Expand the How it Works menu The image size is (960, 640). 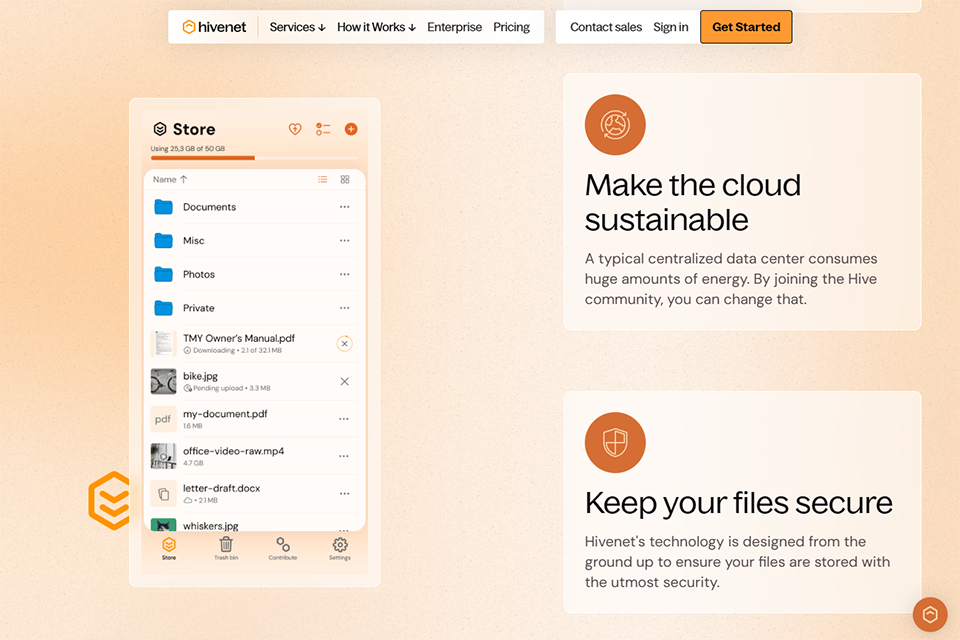[x=377, y=27]
